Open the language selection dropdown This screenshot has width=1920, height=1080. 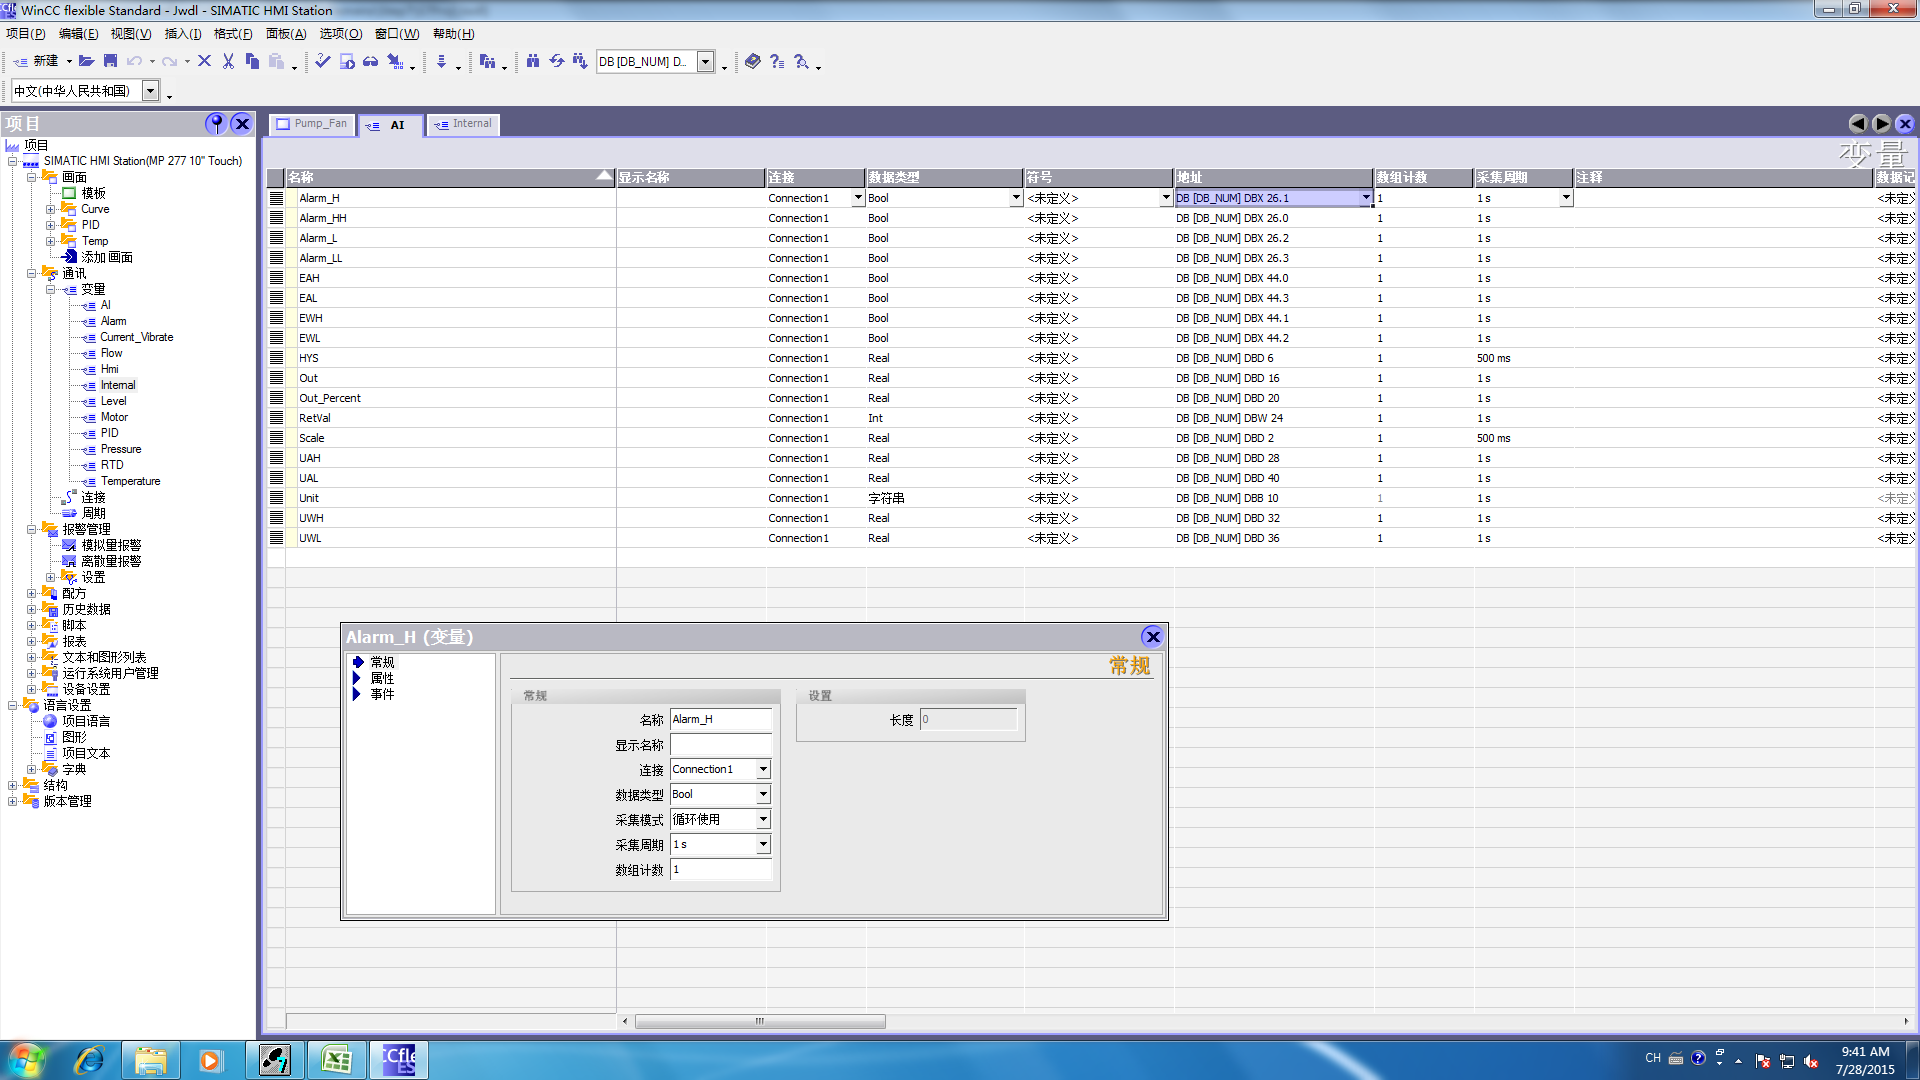(150, 91)
